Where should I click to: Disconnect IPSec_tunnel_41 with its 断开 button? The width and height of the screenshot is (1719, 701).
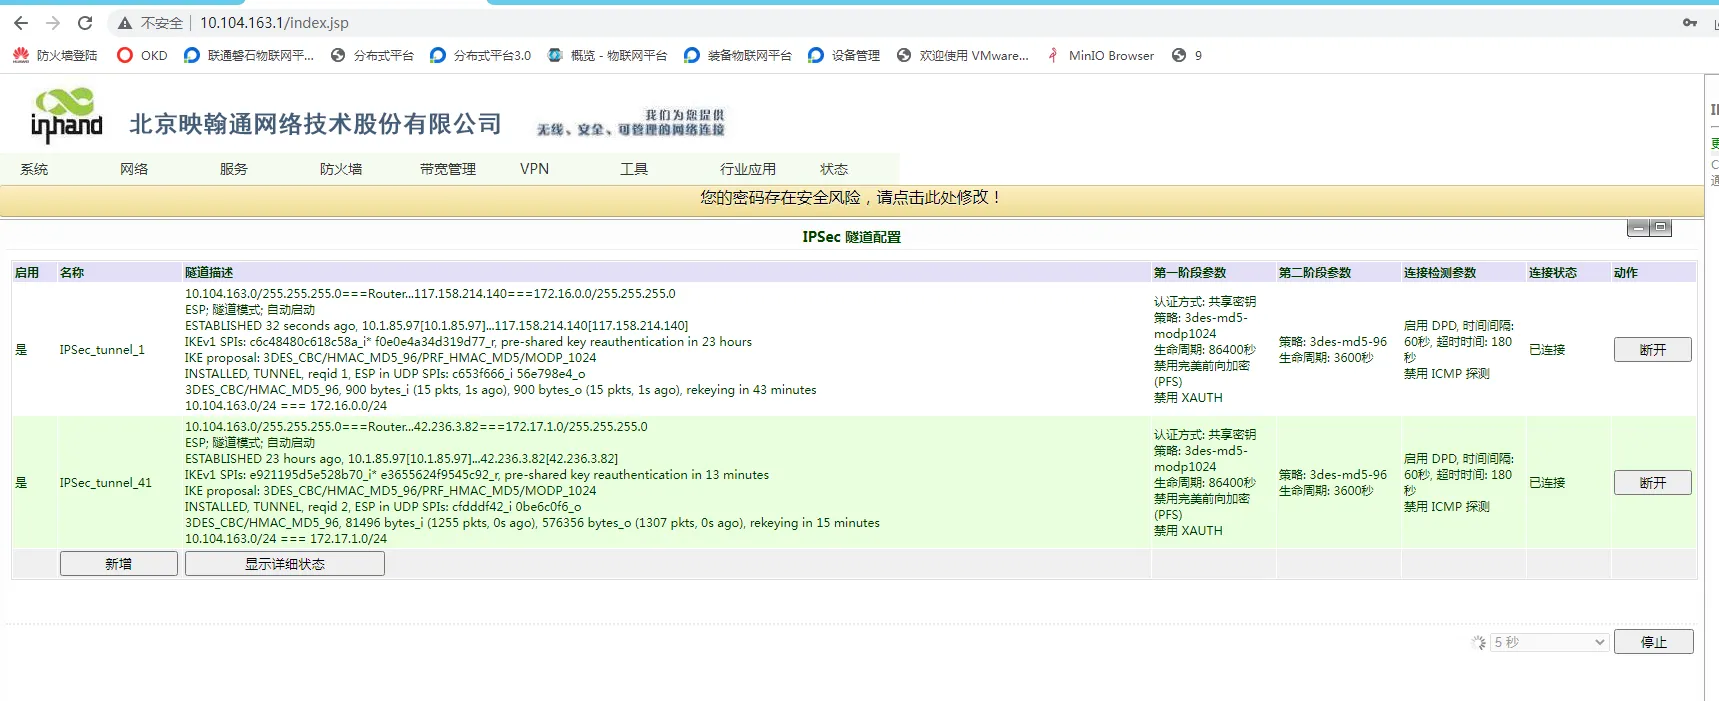pyautogui.click(x=1653, y=483)
